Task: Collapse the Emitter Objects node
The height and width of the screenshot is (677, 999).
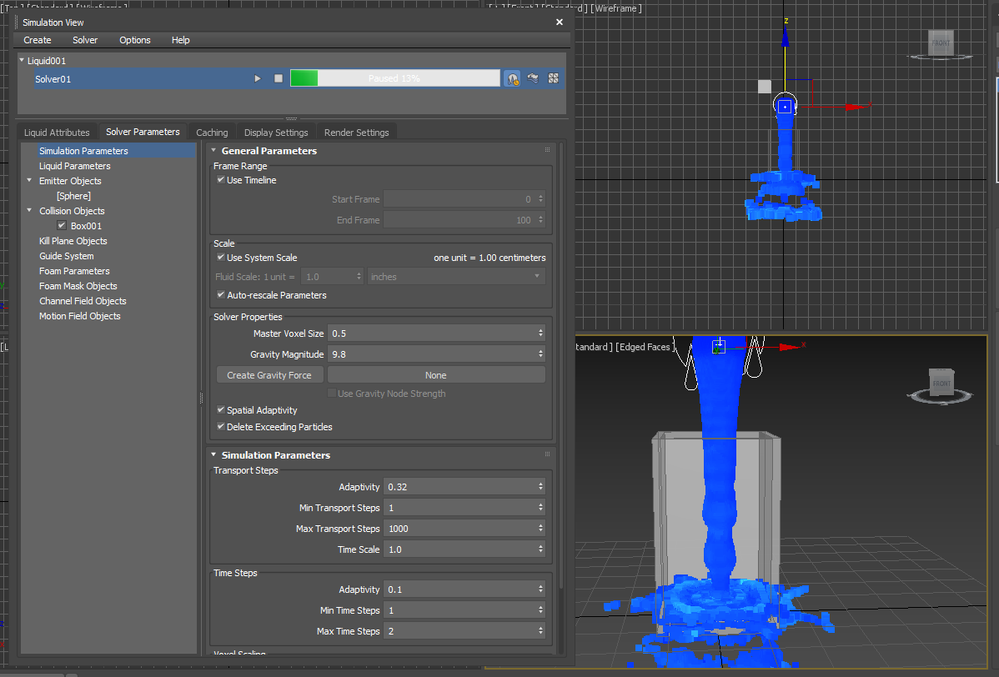Action: 29,181
